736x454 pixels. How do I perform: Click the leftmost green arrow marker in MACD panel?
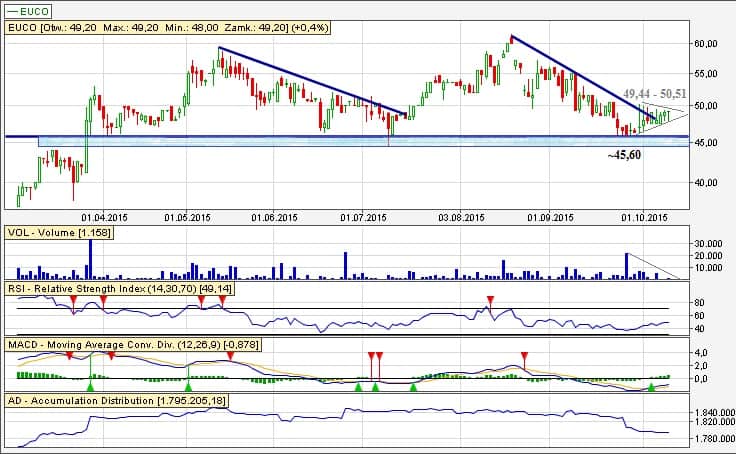pos(91,386)
